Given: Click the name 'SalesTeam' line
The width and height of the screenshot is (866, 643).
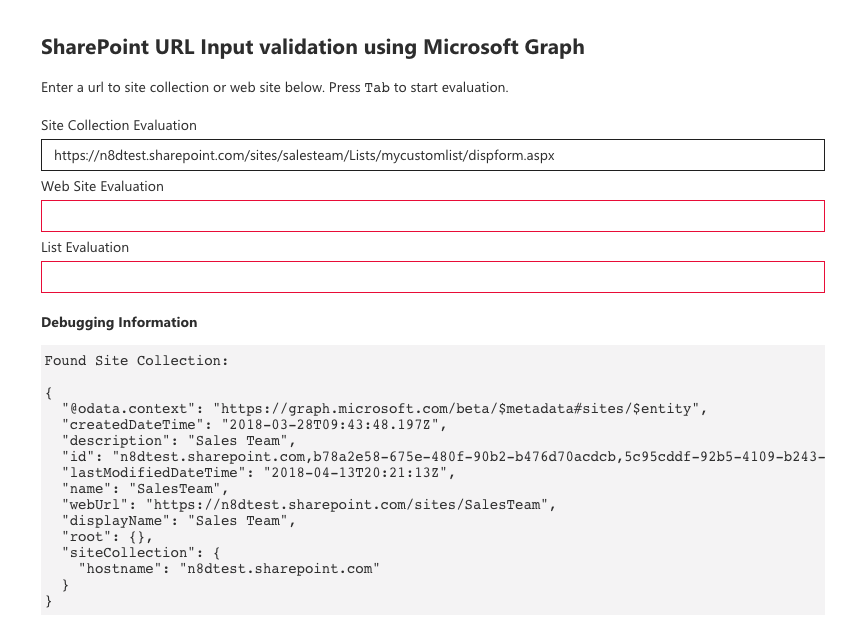Looking at the screenshot, I should pos(145,489).
